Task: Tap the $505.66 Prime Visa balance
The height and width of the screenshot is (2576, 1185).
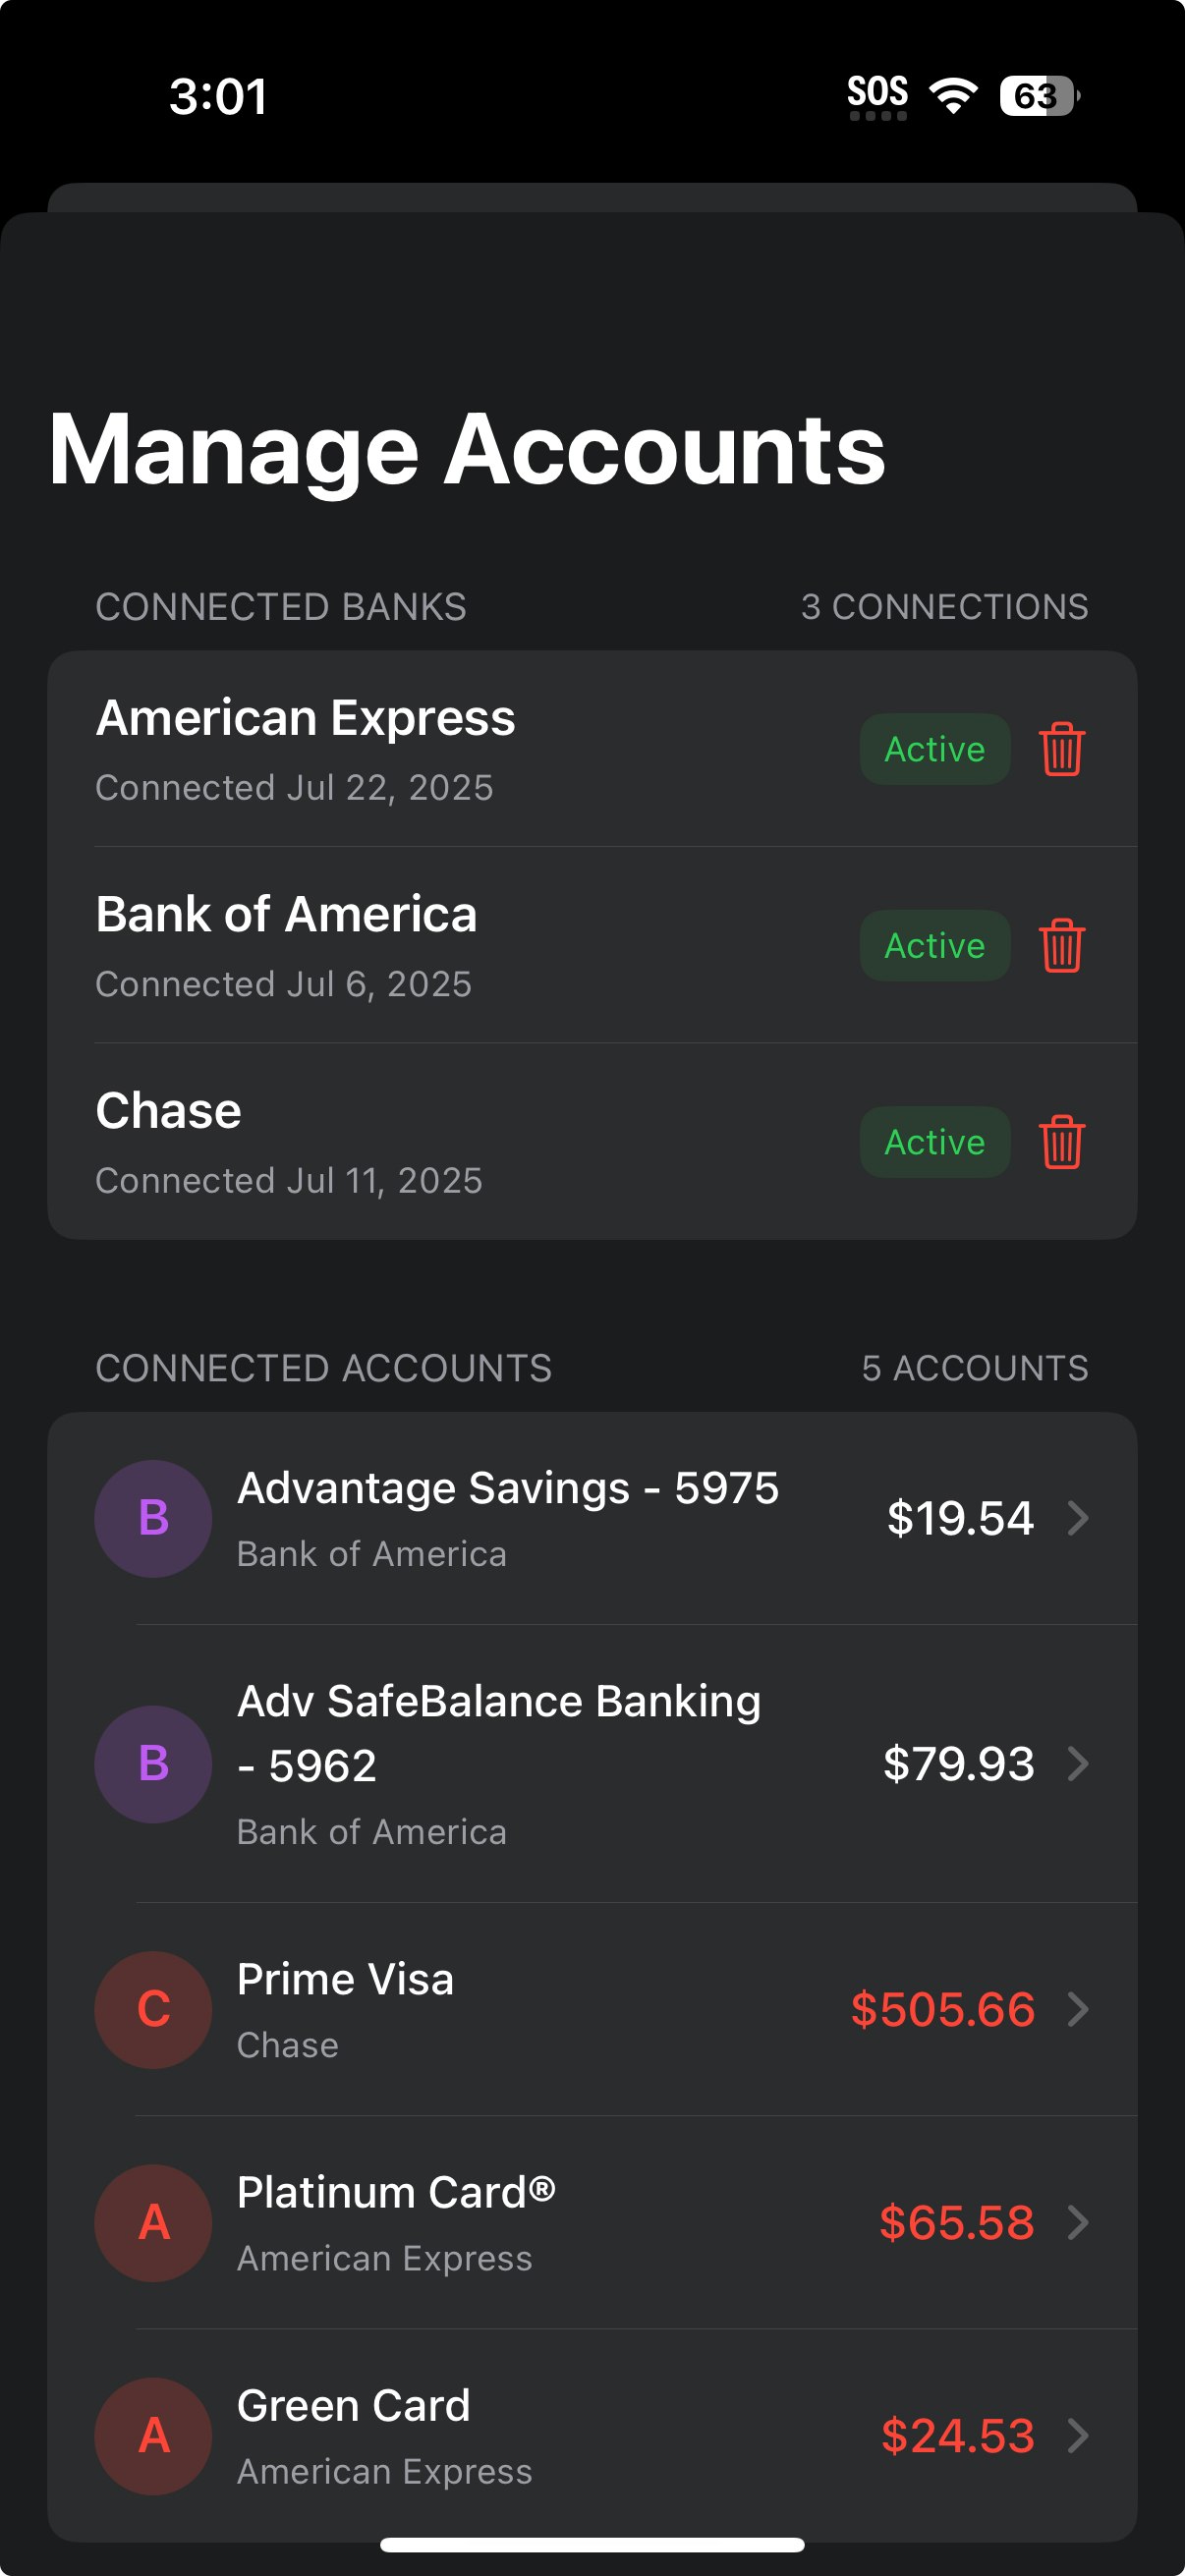Action: (x=942, y=2009)
